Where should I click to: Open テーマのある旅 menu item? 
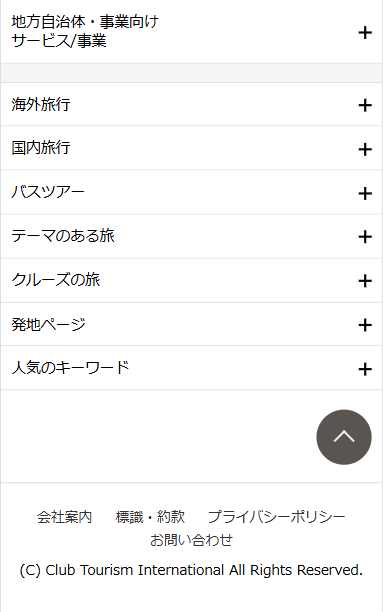tap(62, 236)
